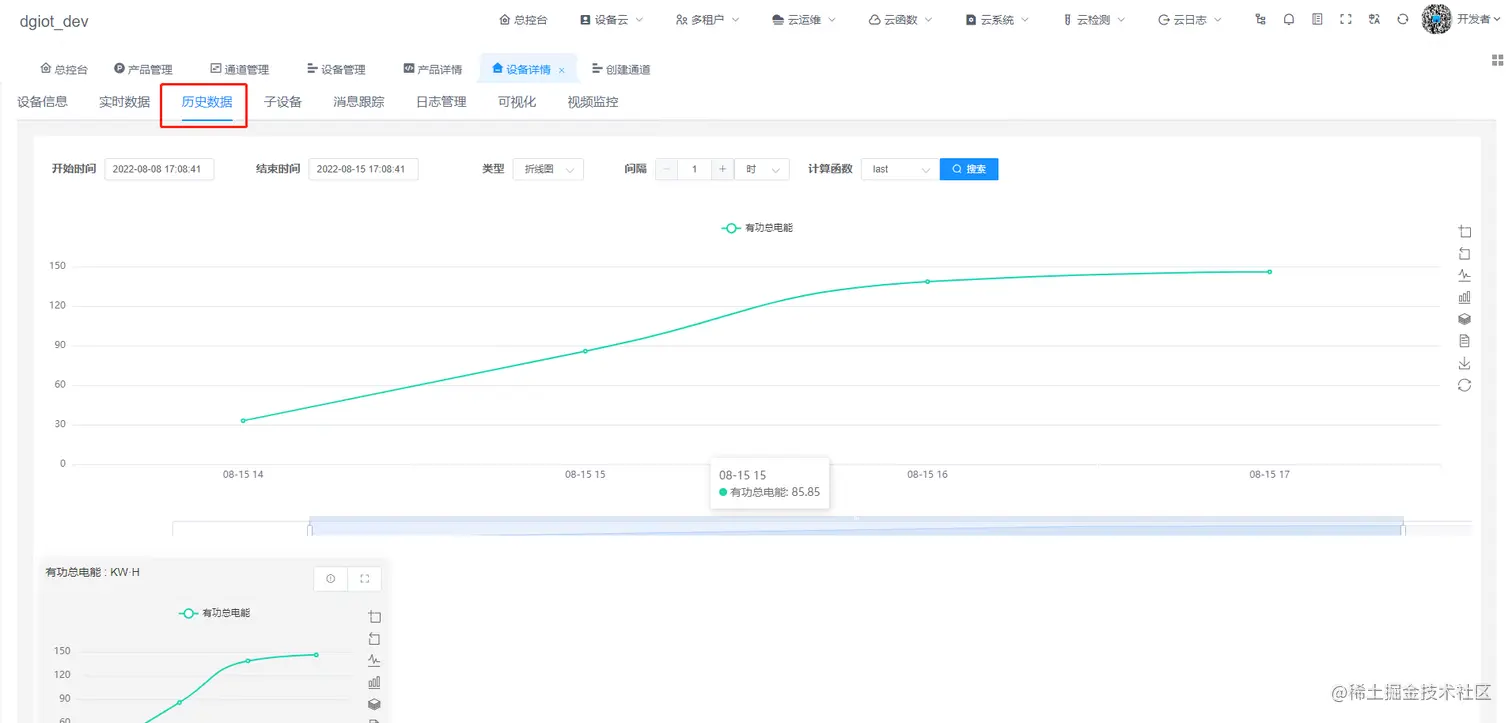1512x723 pixels.
Task: Open data view icon in main chart toolbox
Action: point(1464,341)
